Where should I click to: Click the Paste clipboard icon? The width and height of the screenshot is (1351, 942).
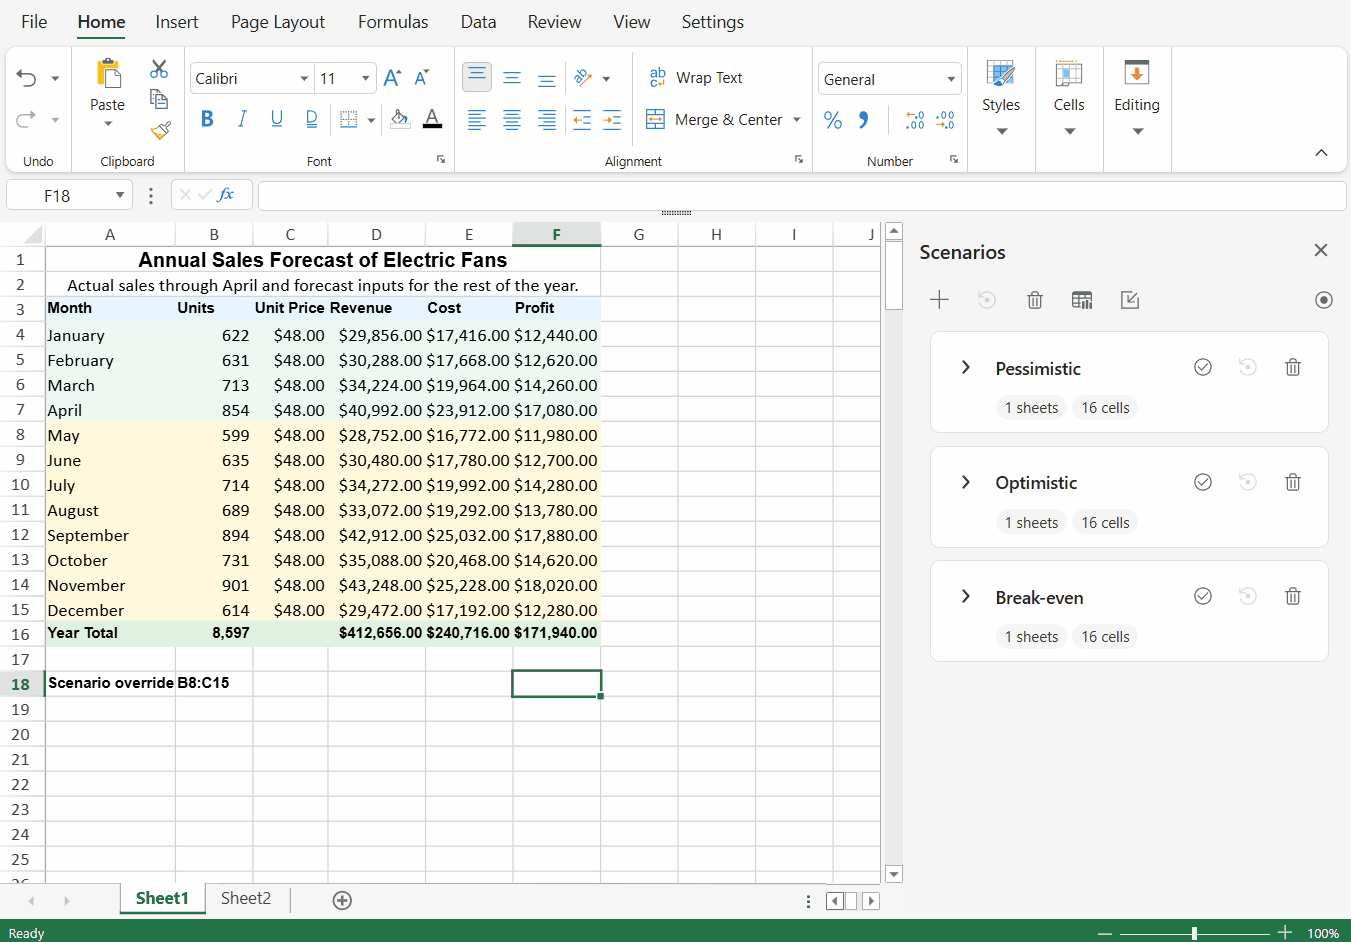pos(108,73)
